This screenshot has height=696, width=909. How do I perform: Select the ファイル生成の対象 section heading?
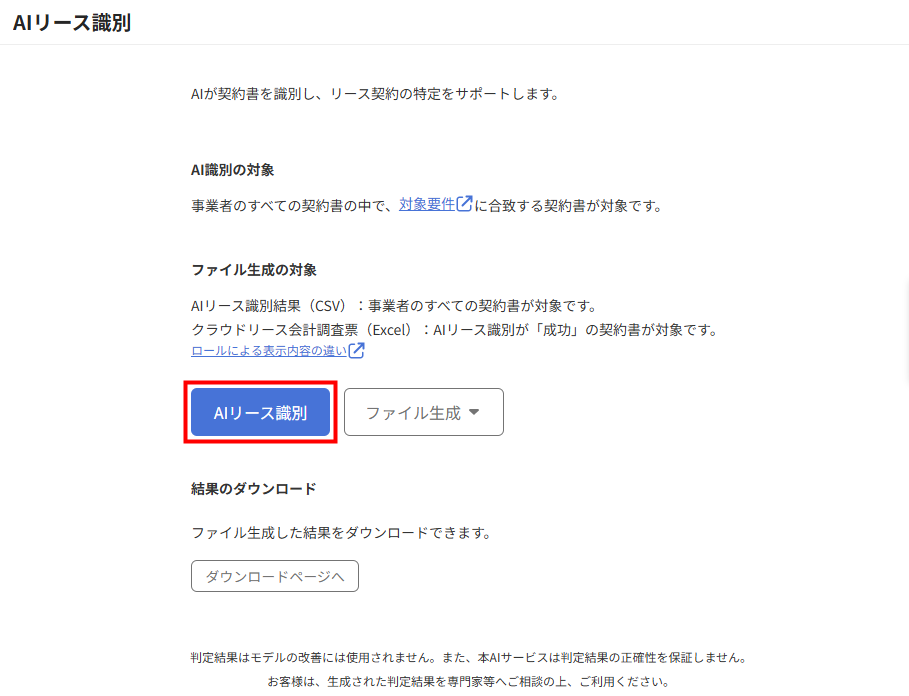254,270
